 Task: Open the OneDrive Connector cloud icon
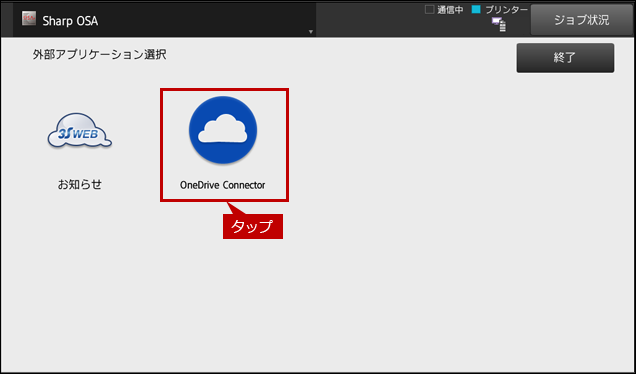click(x=223, y=130)
